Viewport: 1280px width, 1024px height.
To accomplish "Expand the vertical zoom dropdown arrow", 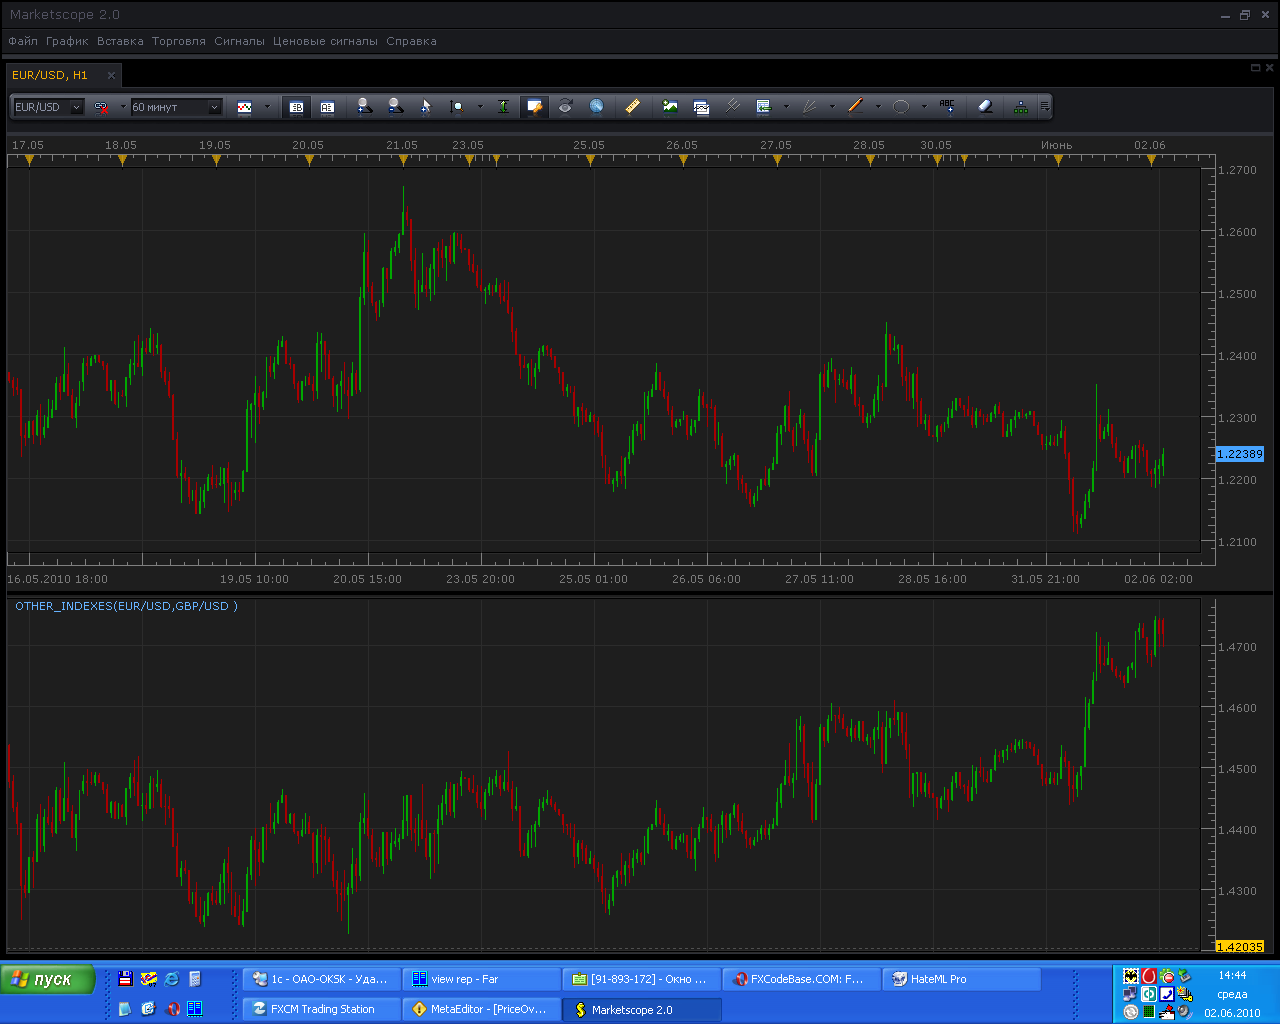I will (480, 107).
